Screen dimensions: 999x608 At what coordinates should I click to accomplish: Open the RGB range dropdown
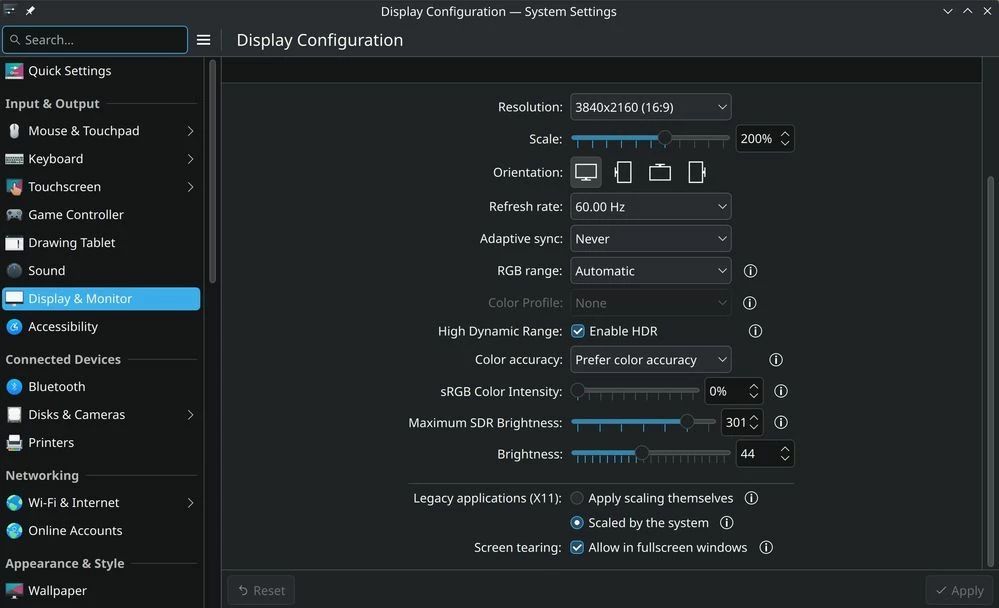(650, 271)
